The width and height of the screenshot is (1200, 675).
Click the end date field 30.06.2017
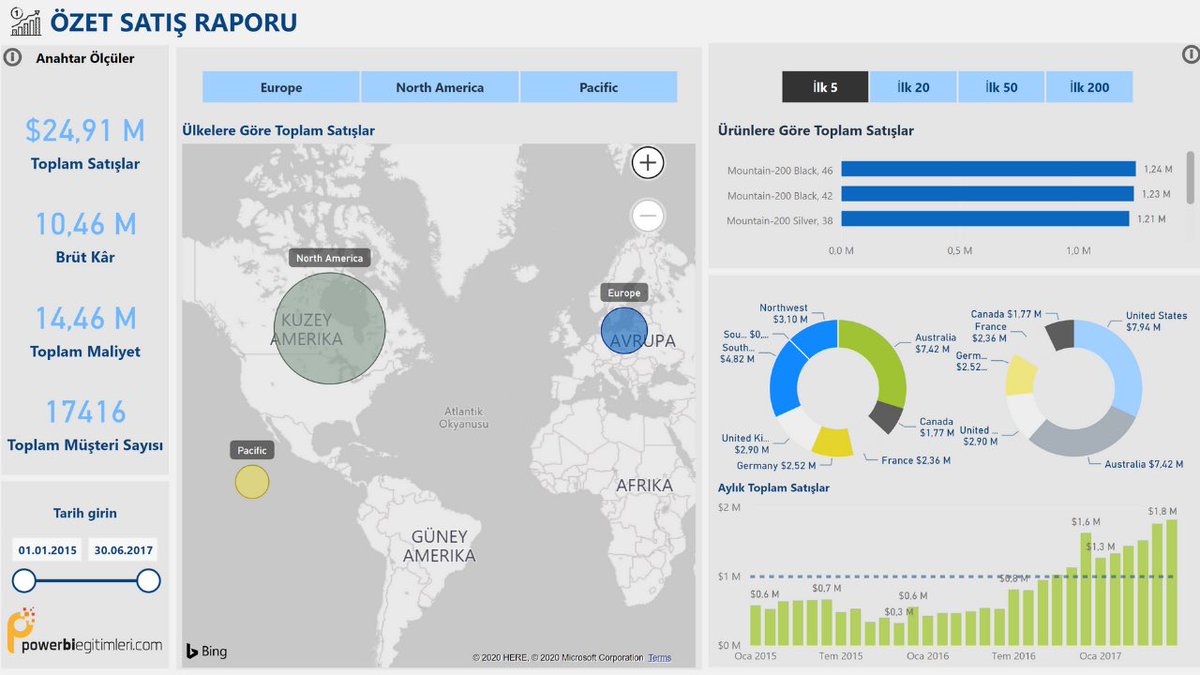(x=122, y=550)
